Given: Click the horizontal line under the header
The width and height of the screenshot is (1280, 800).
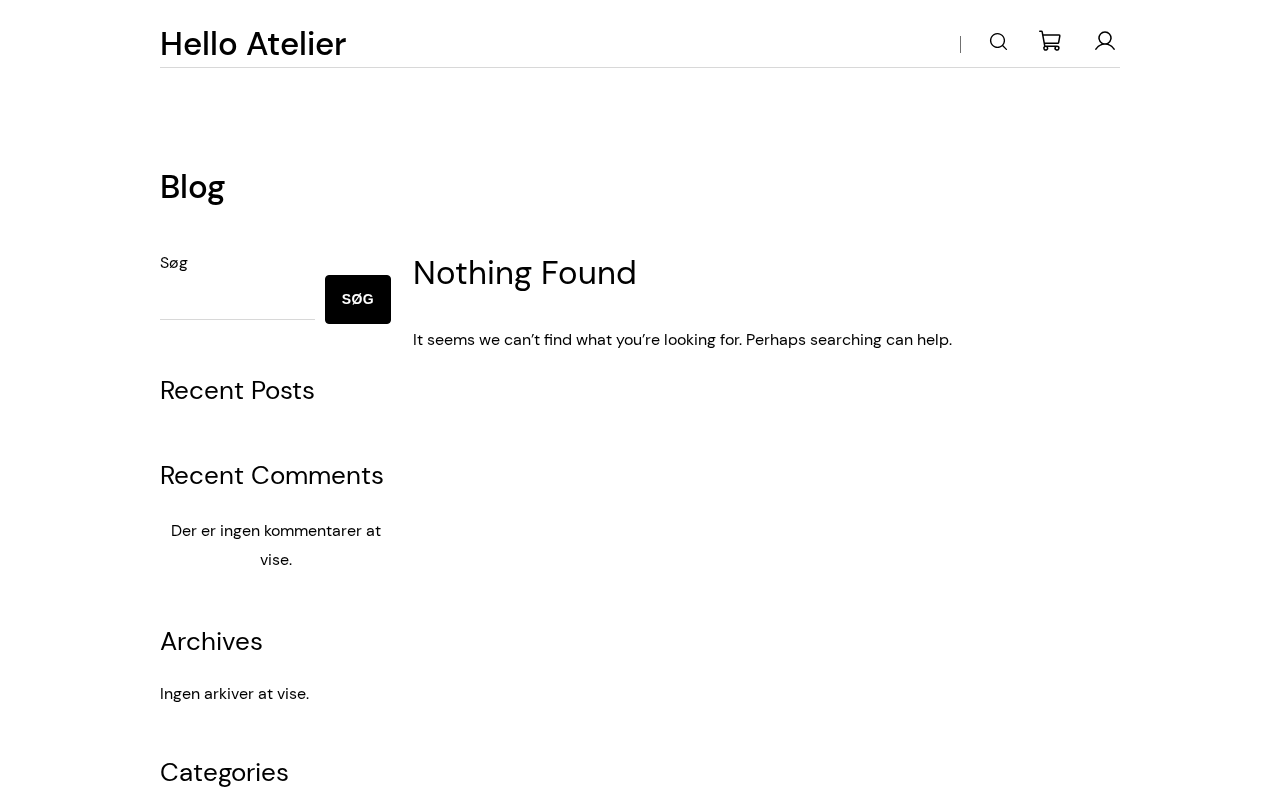Looking at the screenshot, I should [x=640, y=68].
